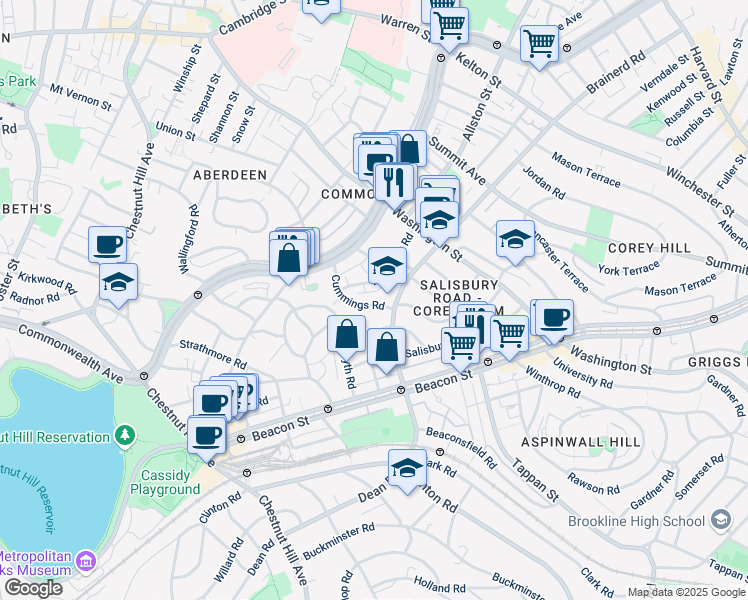
Task: Open the shopping bag marker on Commonwealth Ave
Action: tap(288, 258)
